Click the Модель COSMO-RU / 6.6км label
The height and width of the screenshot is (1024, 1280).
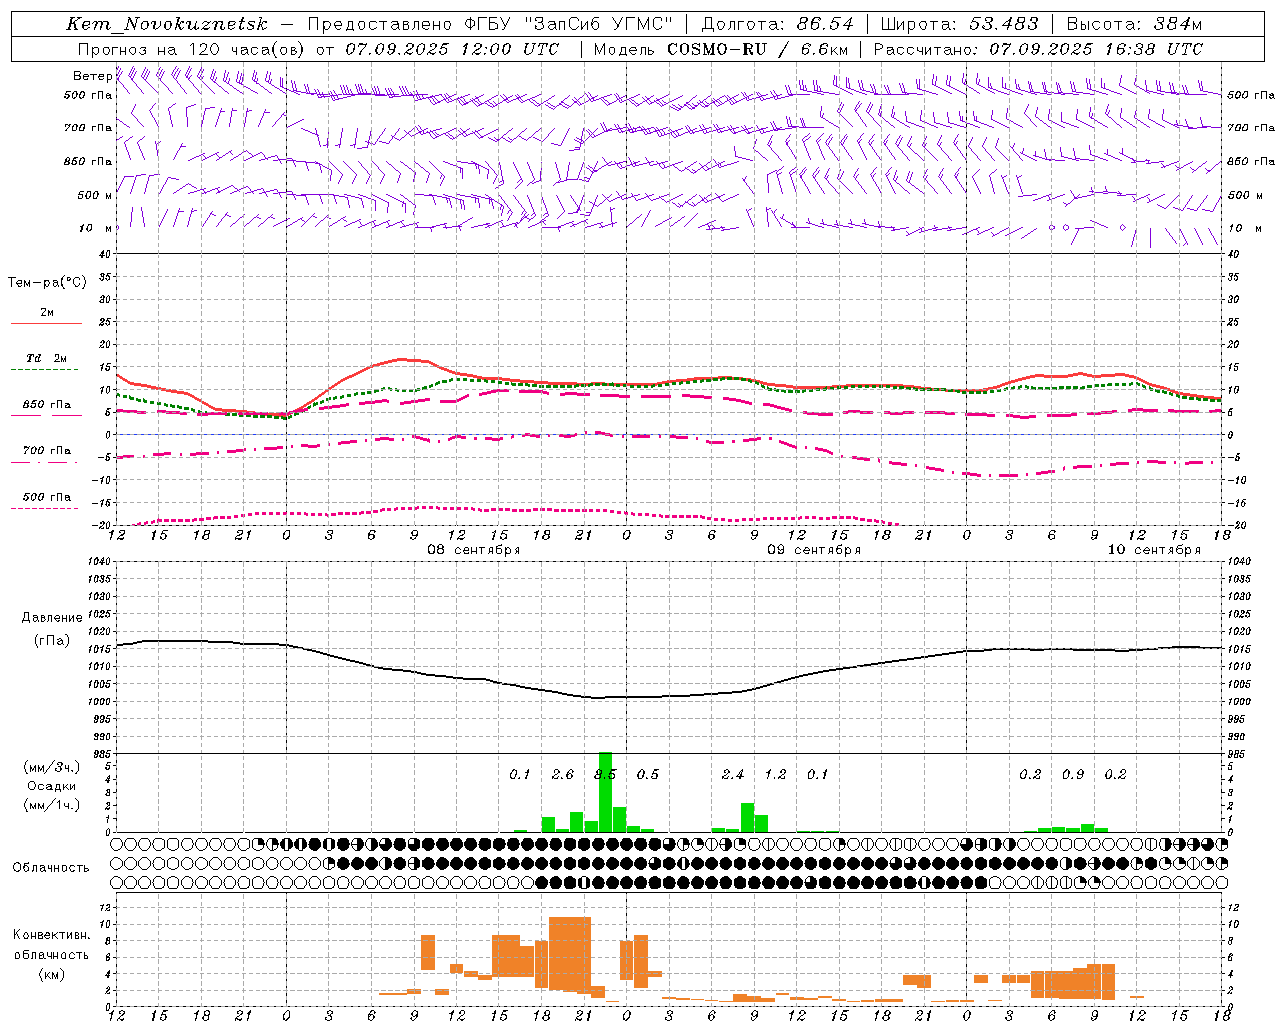tap(721, 49)
